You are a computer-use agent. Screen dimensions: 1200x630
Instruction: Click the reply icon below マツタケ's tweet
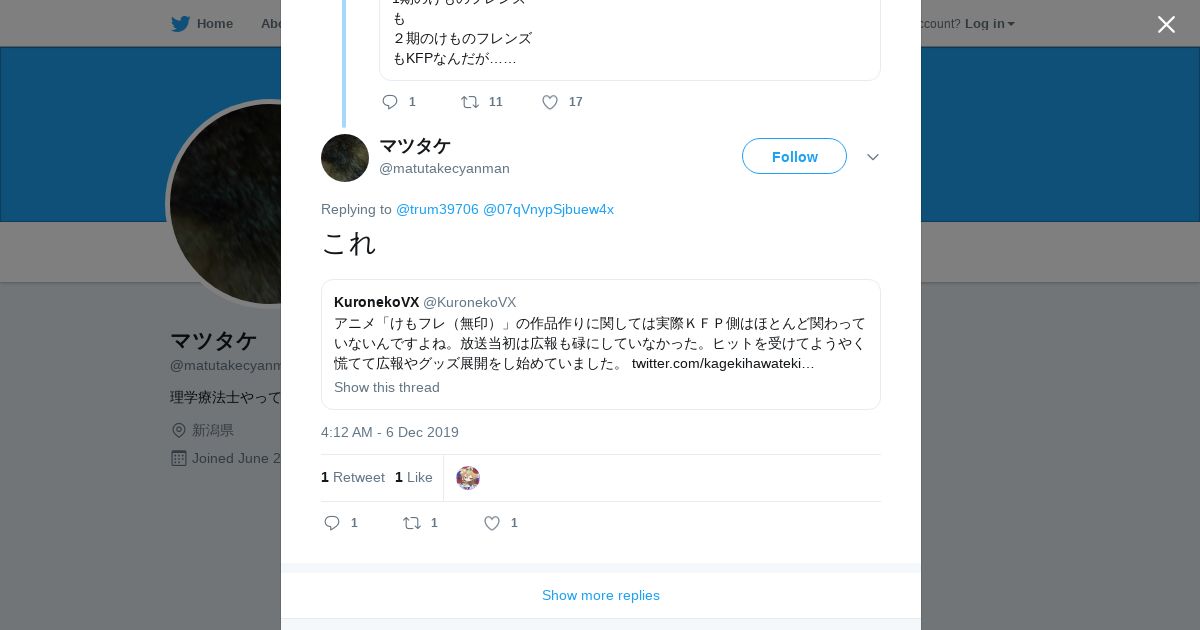[332, 523]
